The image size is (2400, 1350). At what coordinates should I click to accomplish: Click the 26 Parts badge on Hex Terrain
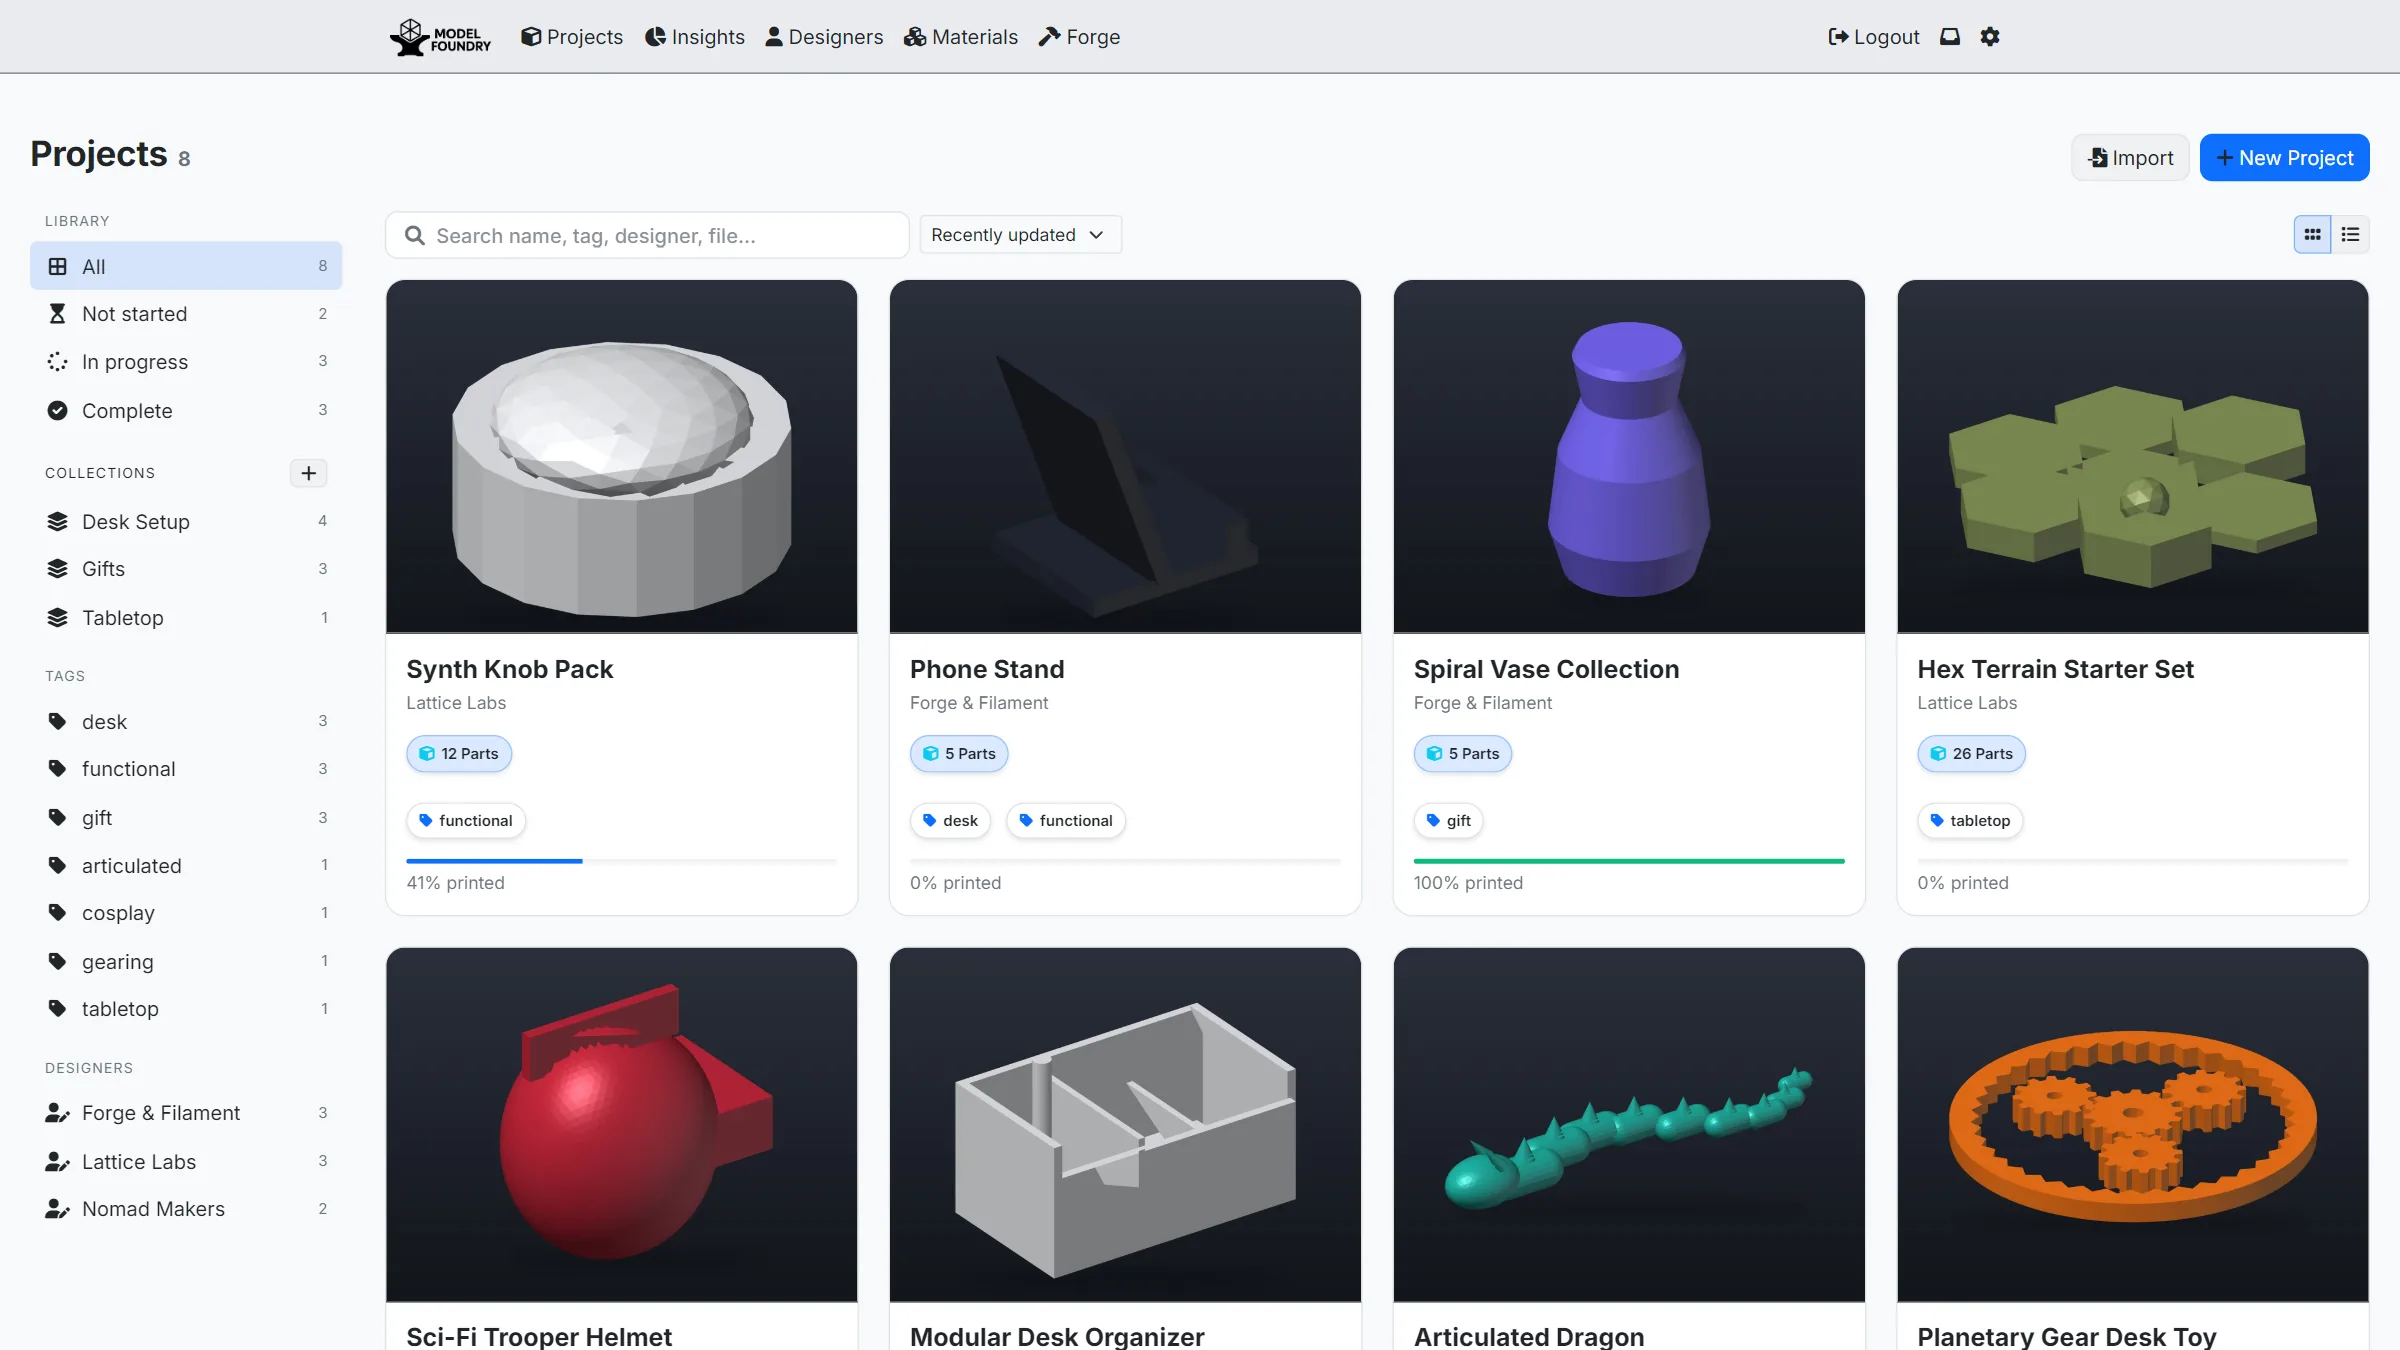click(1971, 754)
